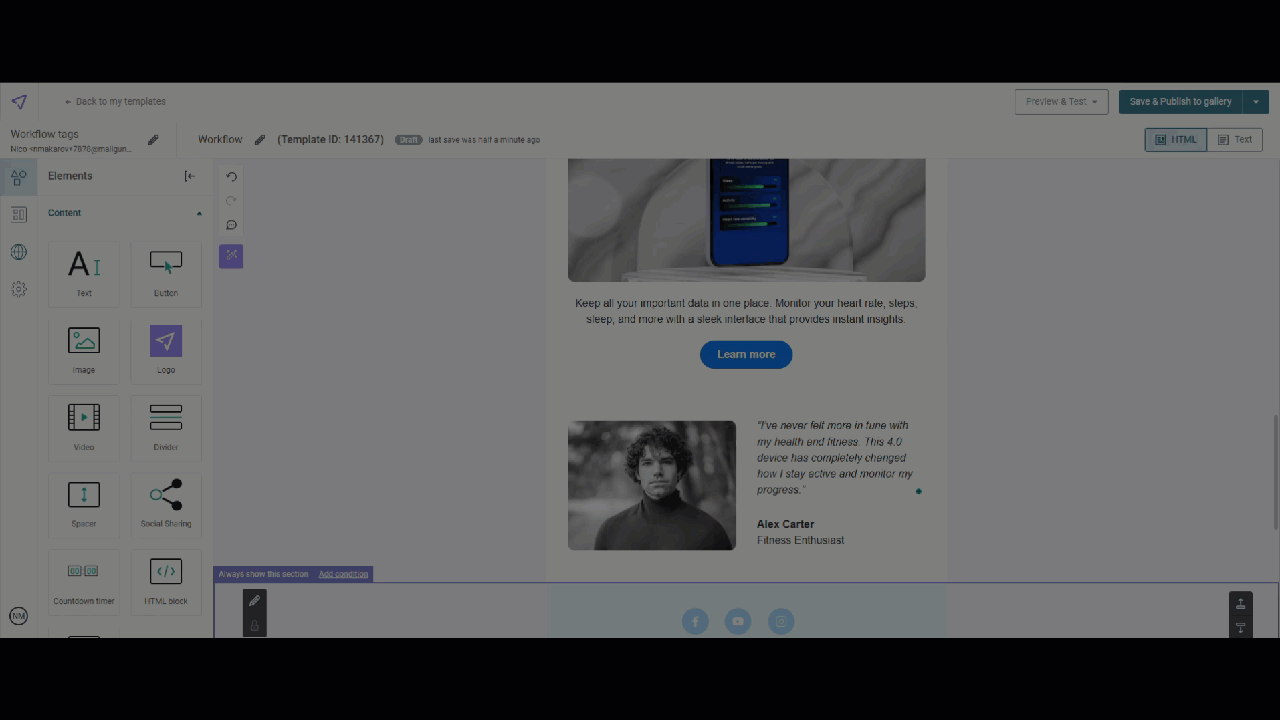The image size is (1280, 720).
Task: Collapse the Elements panel with arrow icon
Action: (189, 176)
